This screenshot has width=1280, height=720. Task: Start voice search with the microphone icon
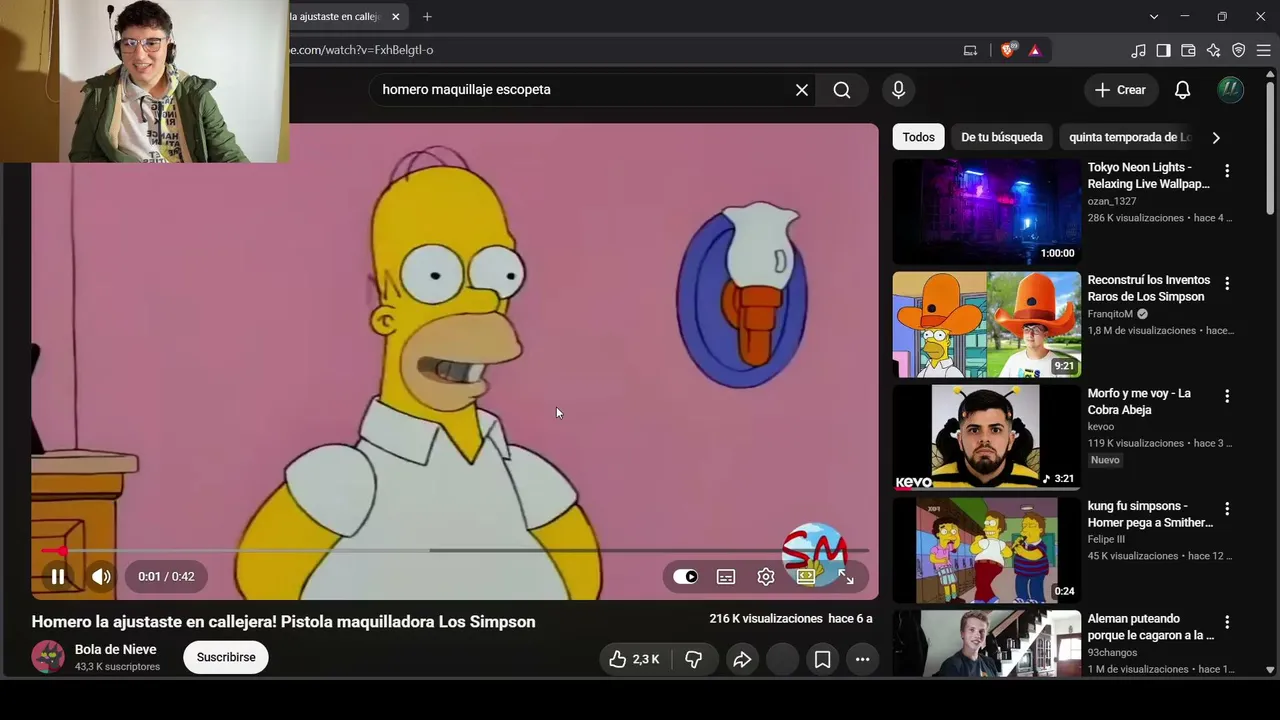[x=898, y=90]
